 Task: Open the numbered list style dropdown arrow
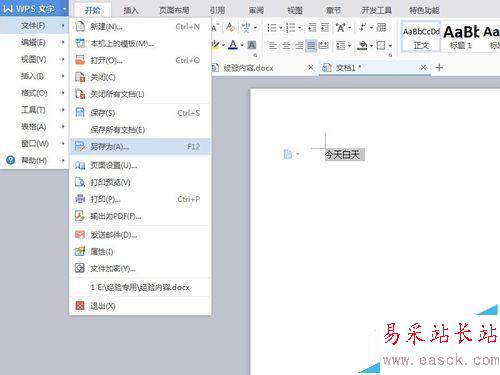click(299, 28)
